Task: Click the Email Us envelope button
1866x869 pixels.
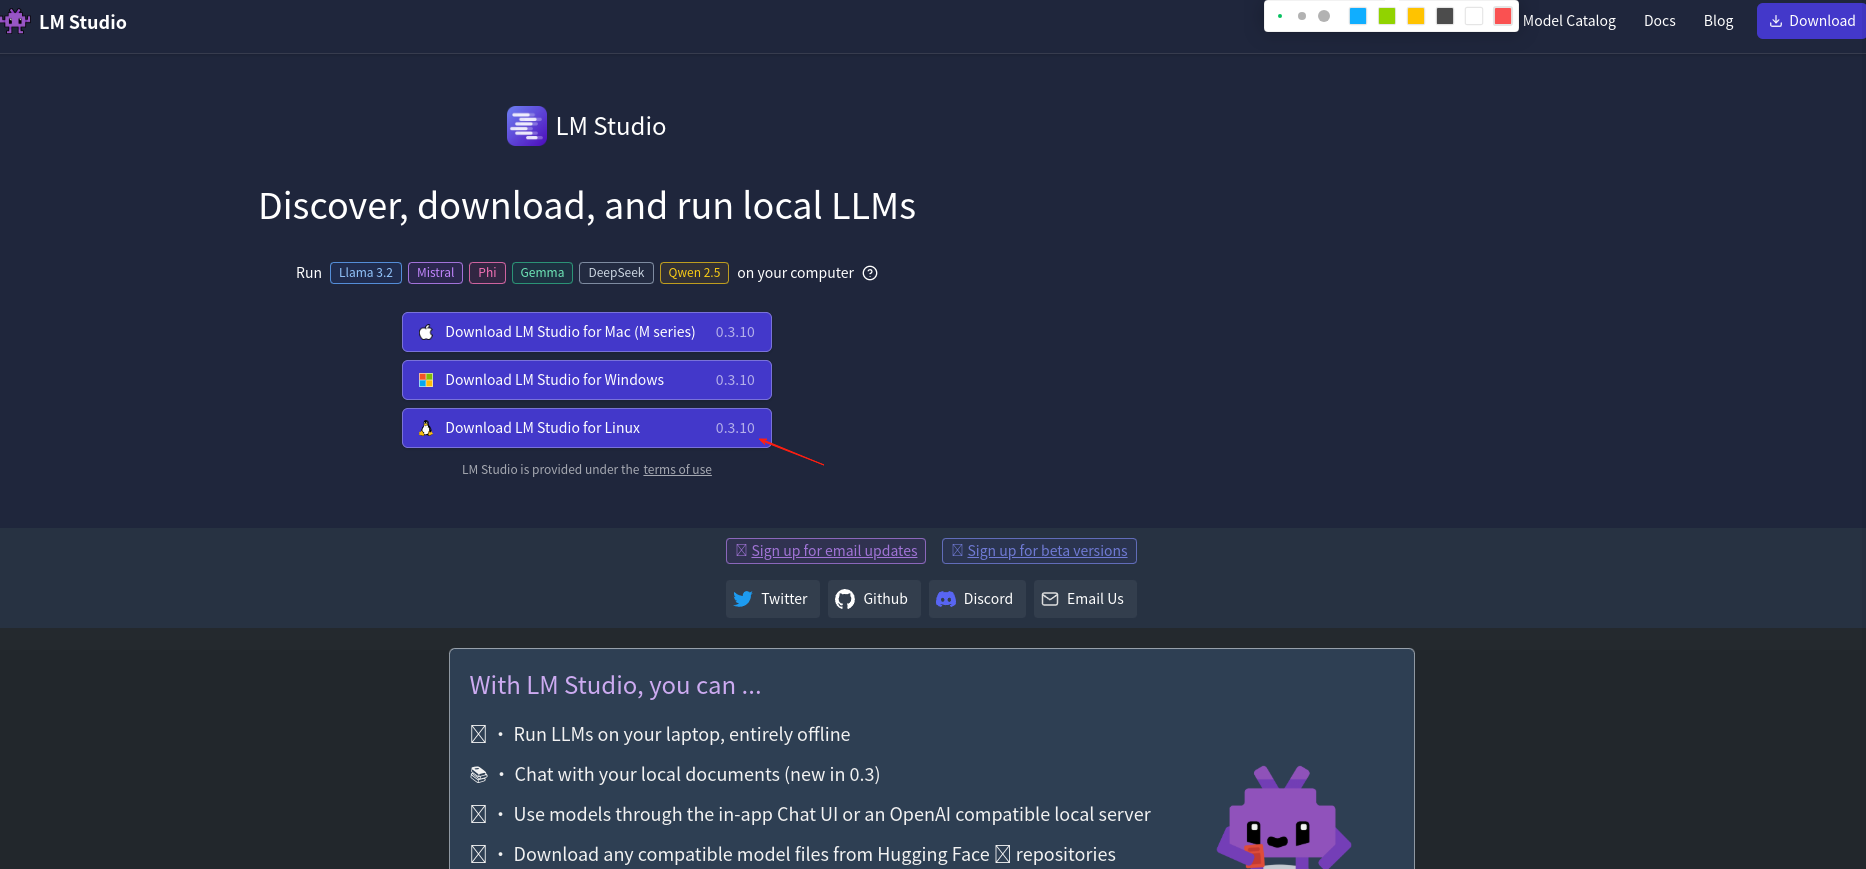Action: coord(1084,599)
